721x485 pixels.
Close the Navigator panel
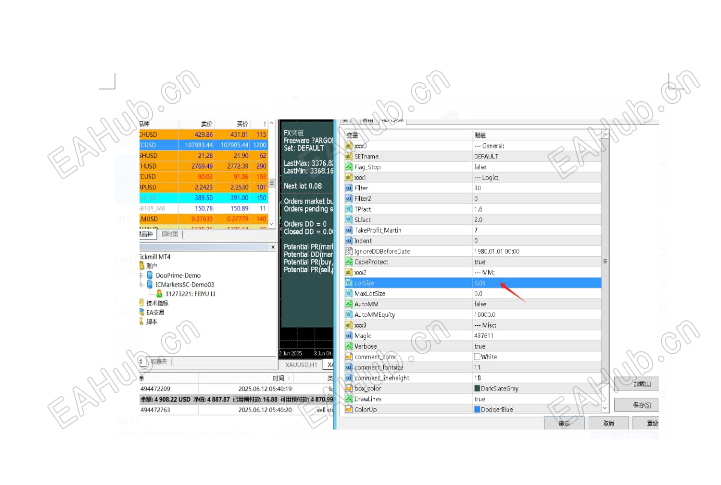pos(273,247)
